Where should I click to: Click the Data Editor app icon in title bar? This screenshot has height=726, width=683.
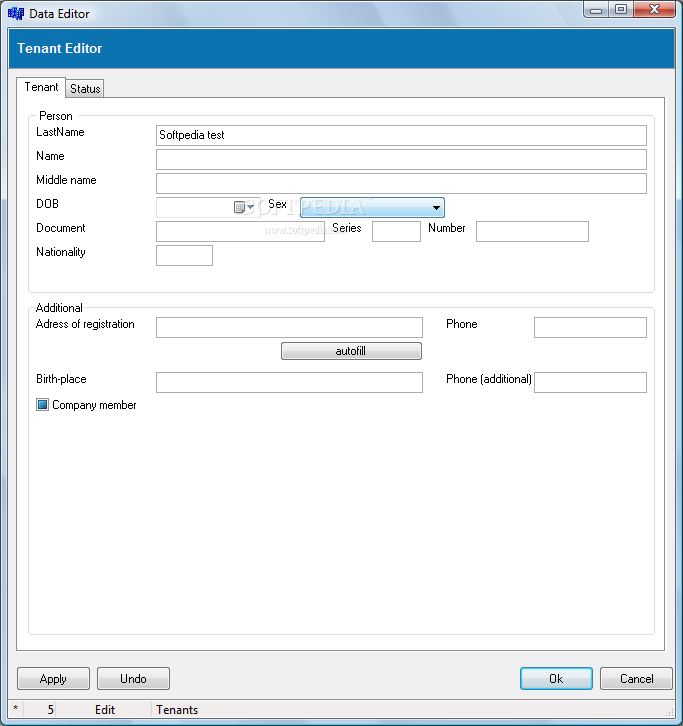tap(16, 13)
